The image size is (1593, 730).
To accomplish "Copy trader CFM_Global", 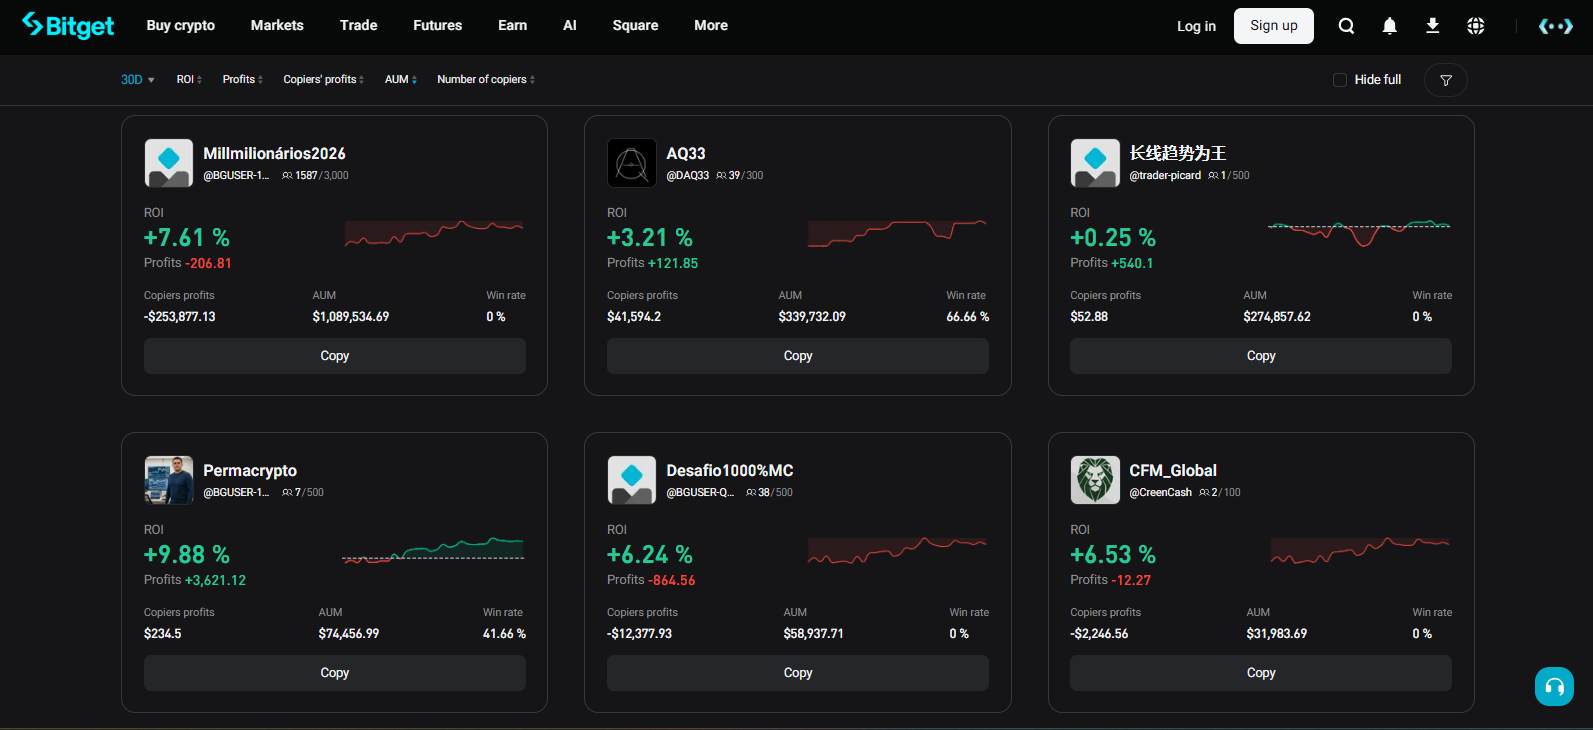I will [x=1261, y=673].
